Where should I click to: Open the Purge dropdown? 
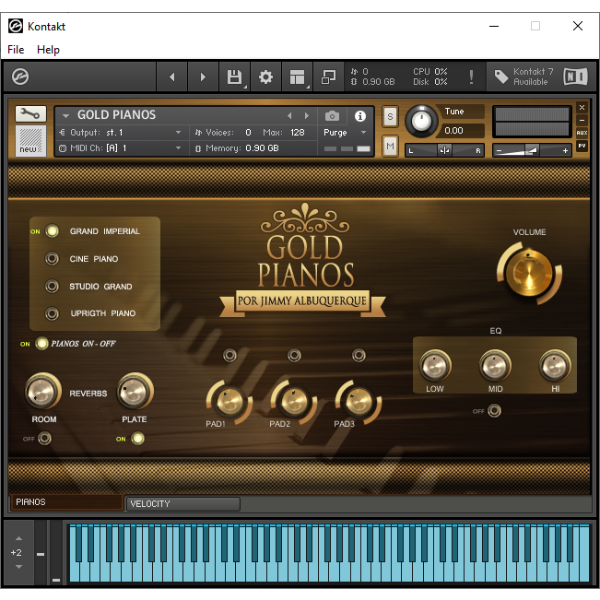(345, 132)
